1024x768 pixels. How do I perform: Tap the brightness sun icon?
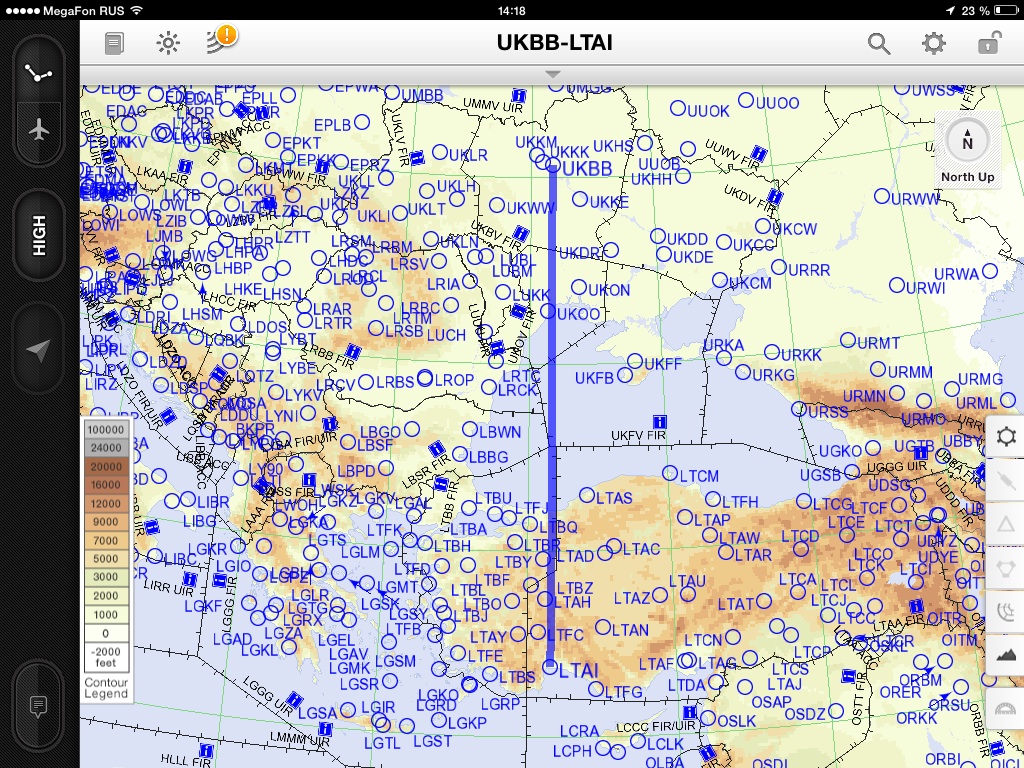168,43
